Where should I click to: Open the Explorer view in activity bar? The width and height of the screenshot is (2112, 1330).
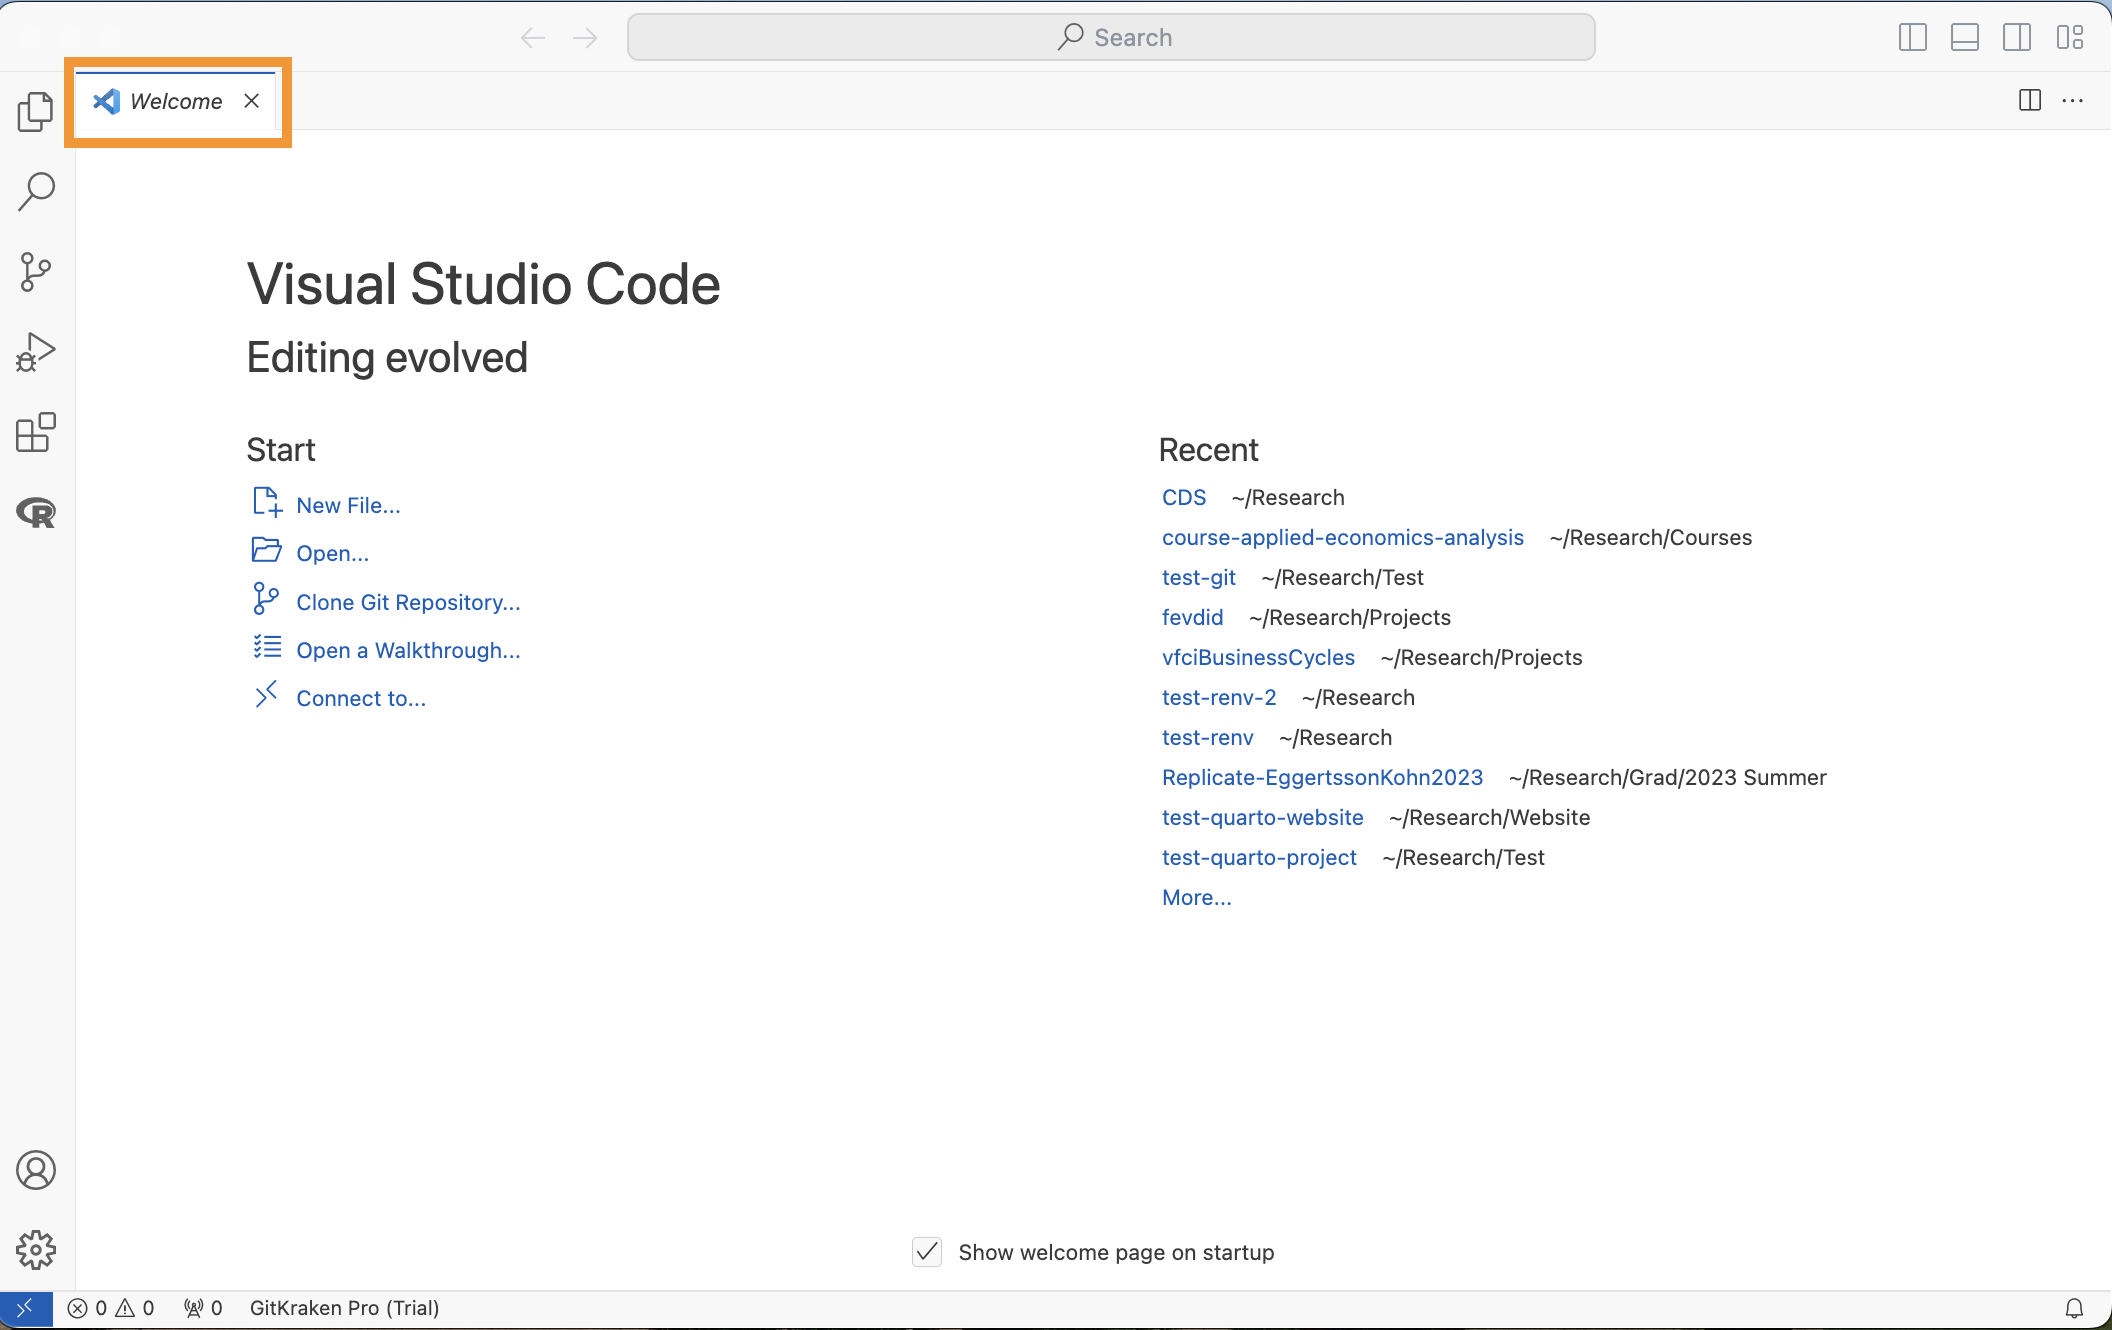point(36,111)
